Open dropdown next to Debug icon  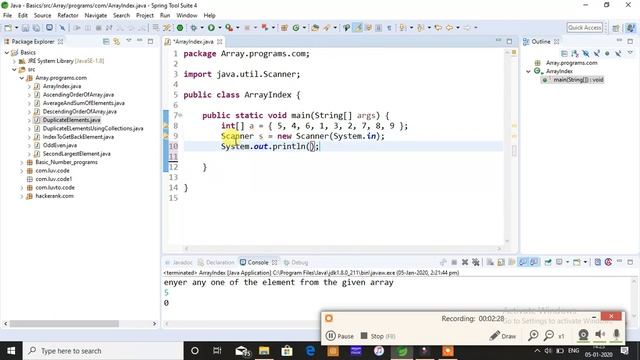click(x=202, y=28)
